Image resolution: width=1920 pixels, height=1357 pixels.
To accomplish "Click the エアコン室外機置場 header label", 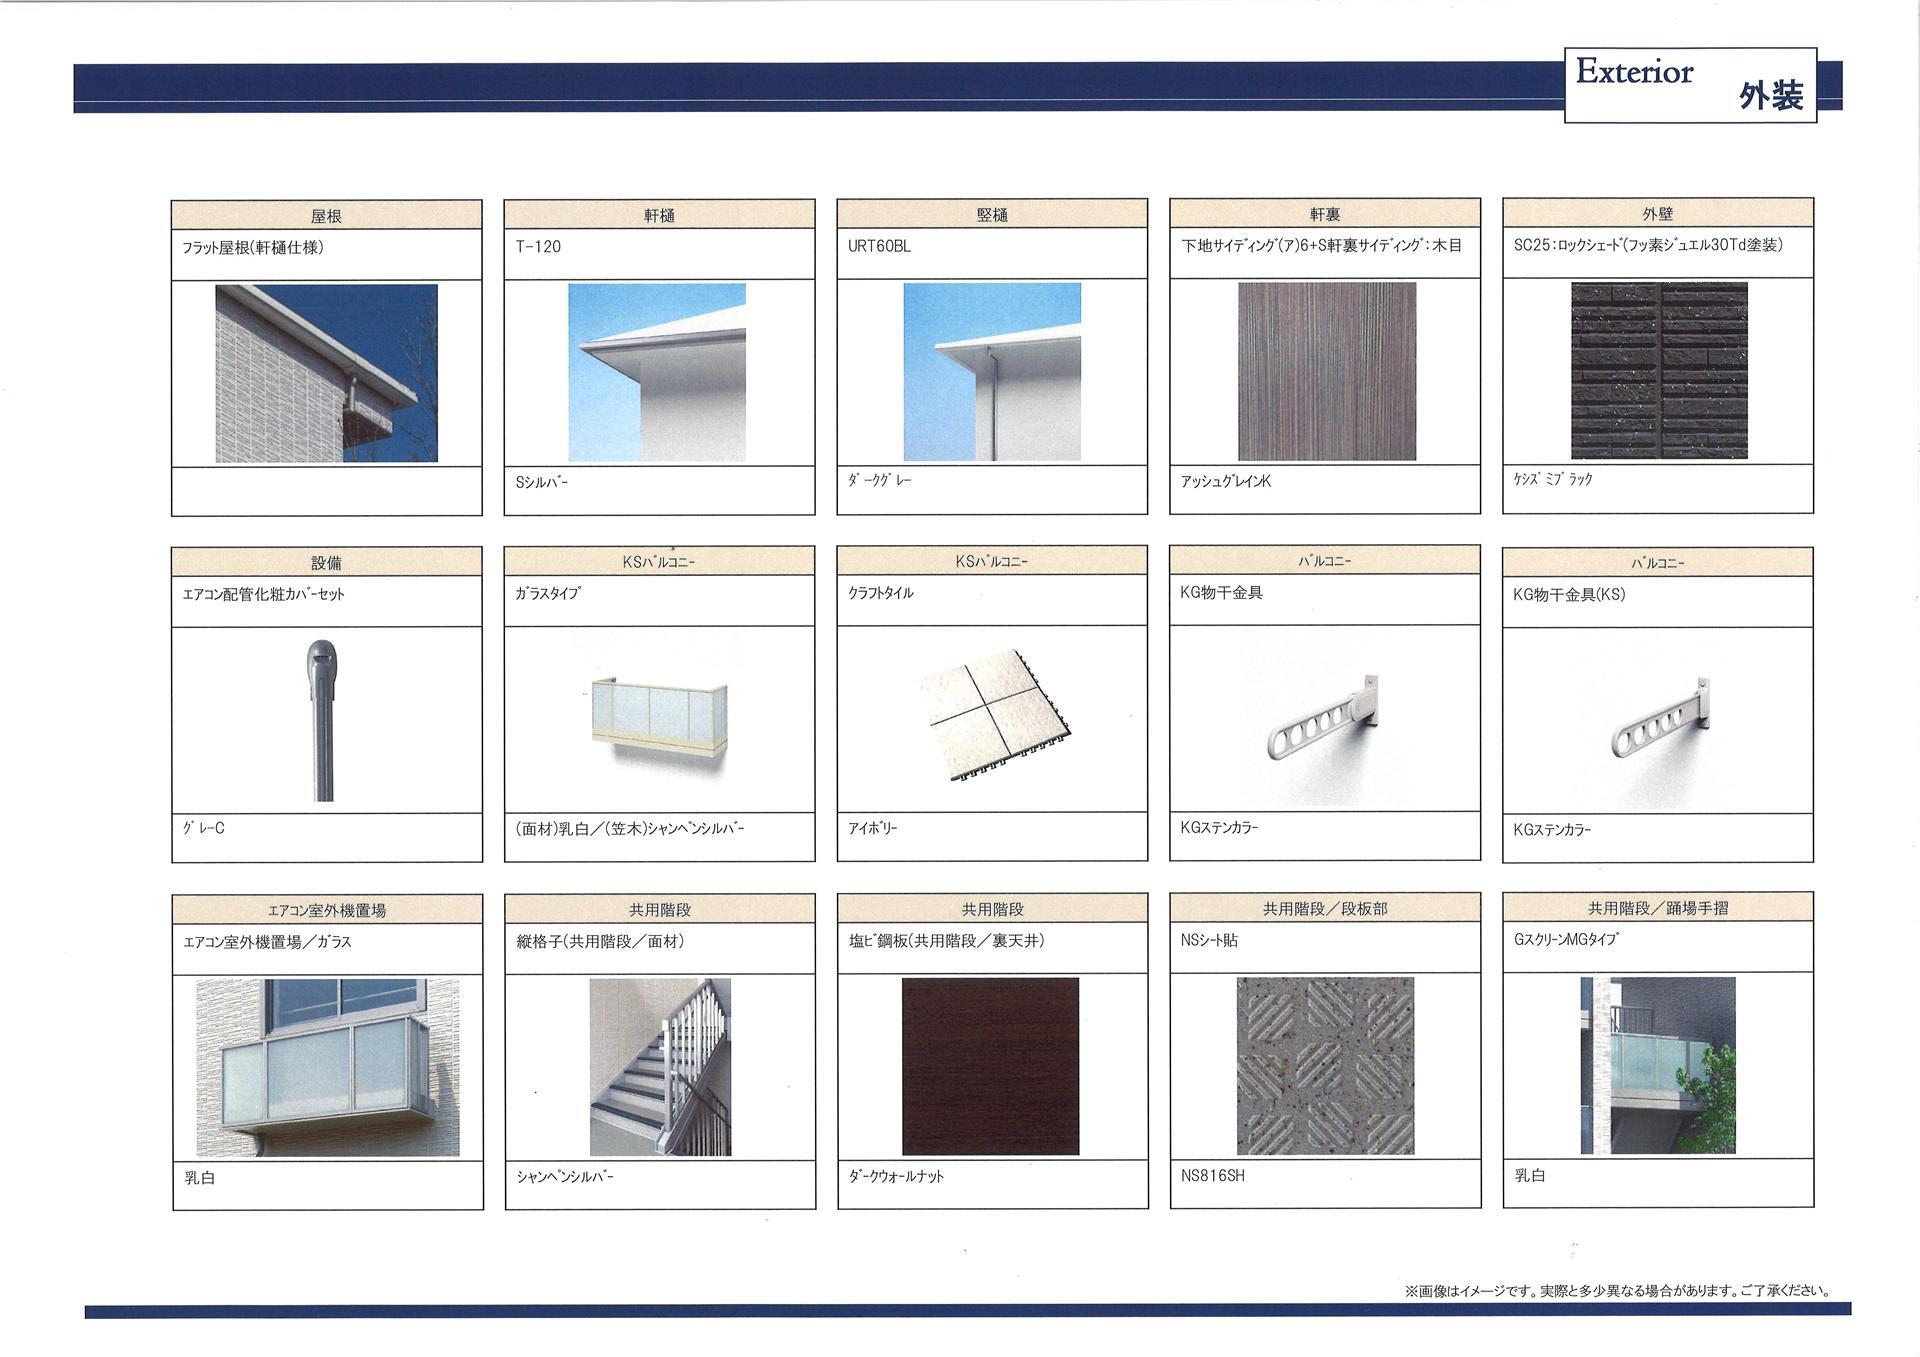I will (327, 910).
